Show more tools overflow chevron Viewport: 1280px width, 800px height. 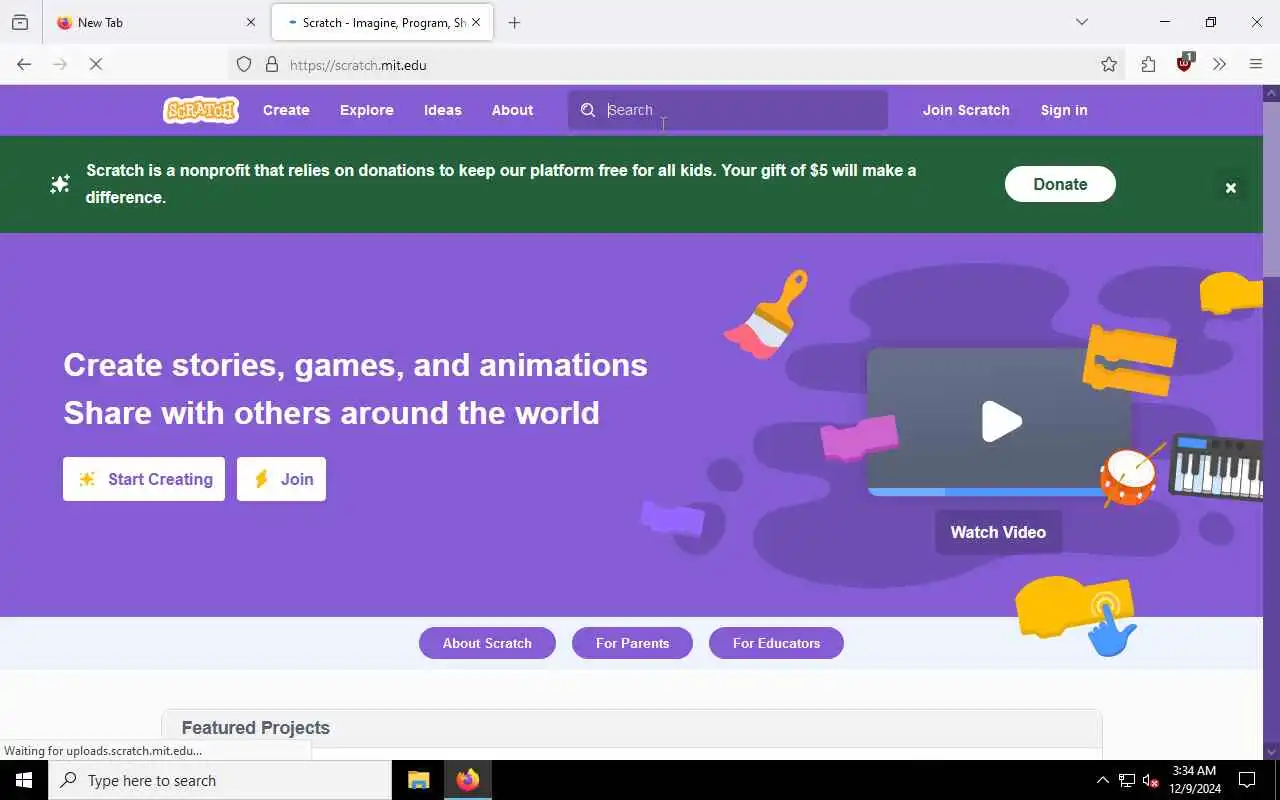1219,65
